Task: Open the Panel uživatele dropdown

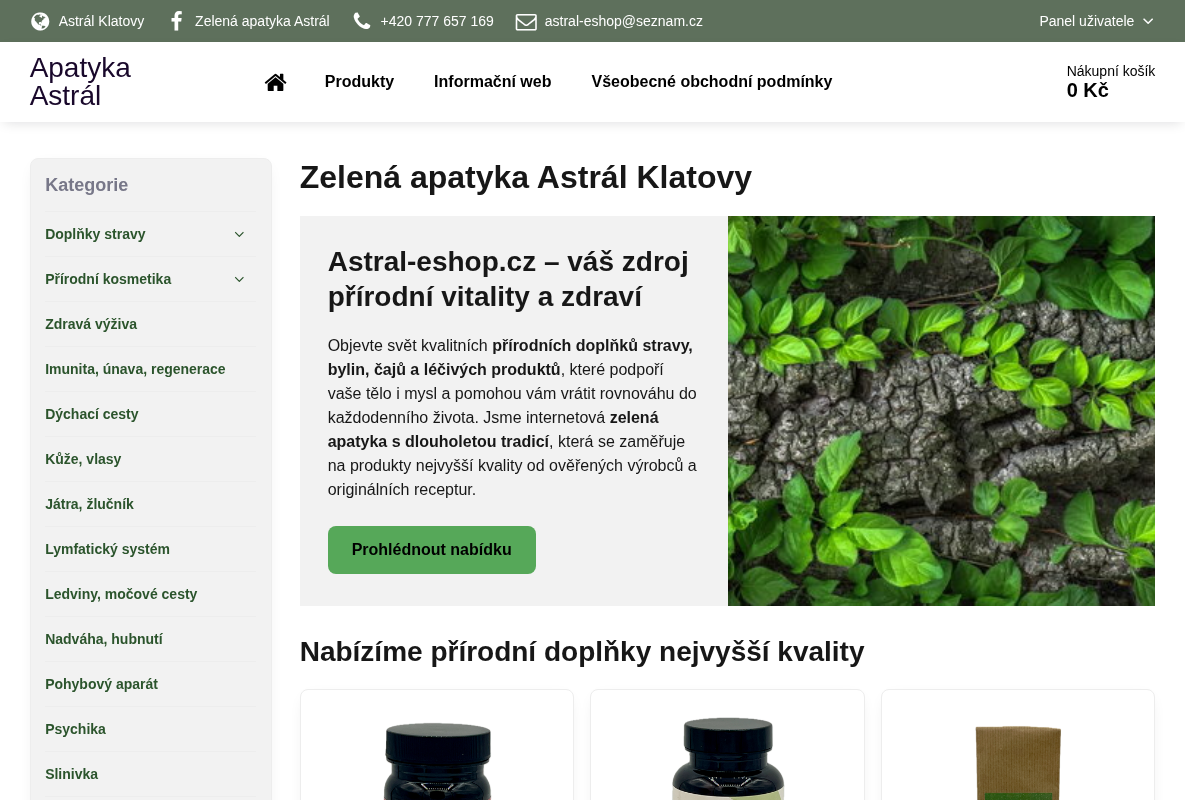Action: [x=1096, y=21]
